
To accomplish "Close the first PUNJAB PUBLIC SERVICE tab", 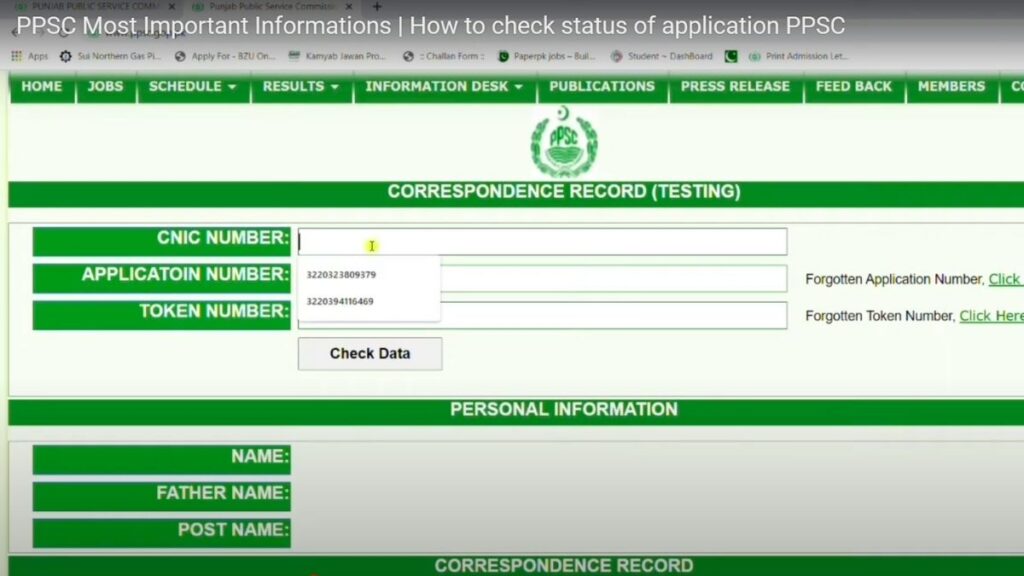I will tap(172, 7).
